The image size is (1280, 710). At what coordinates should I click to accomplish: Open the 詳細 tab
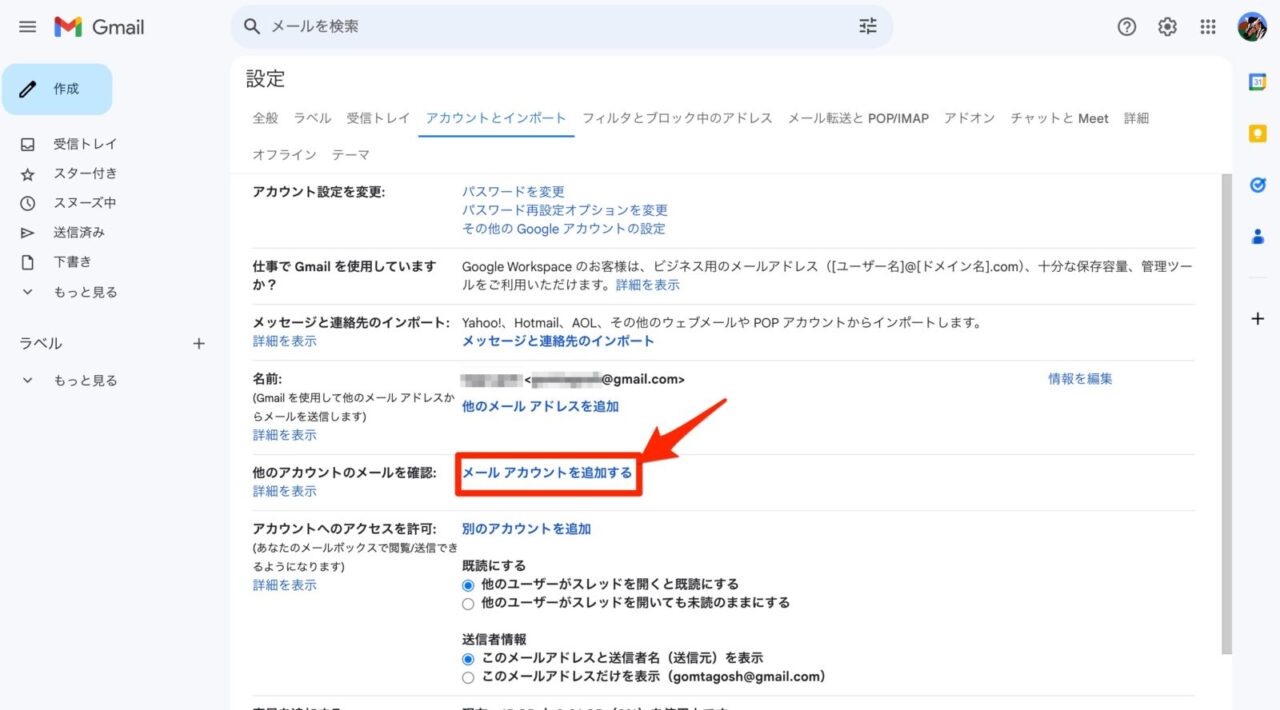coord(1136,118)
